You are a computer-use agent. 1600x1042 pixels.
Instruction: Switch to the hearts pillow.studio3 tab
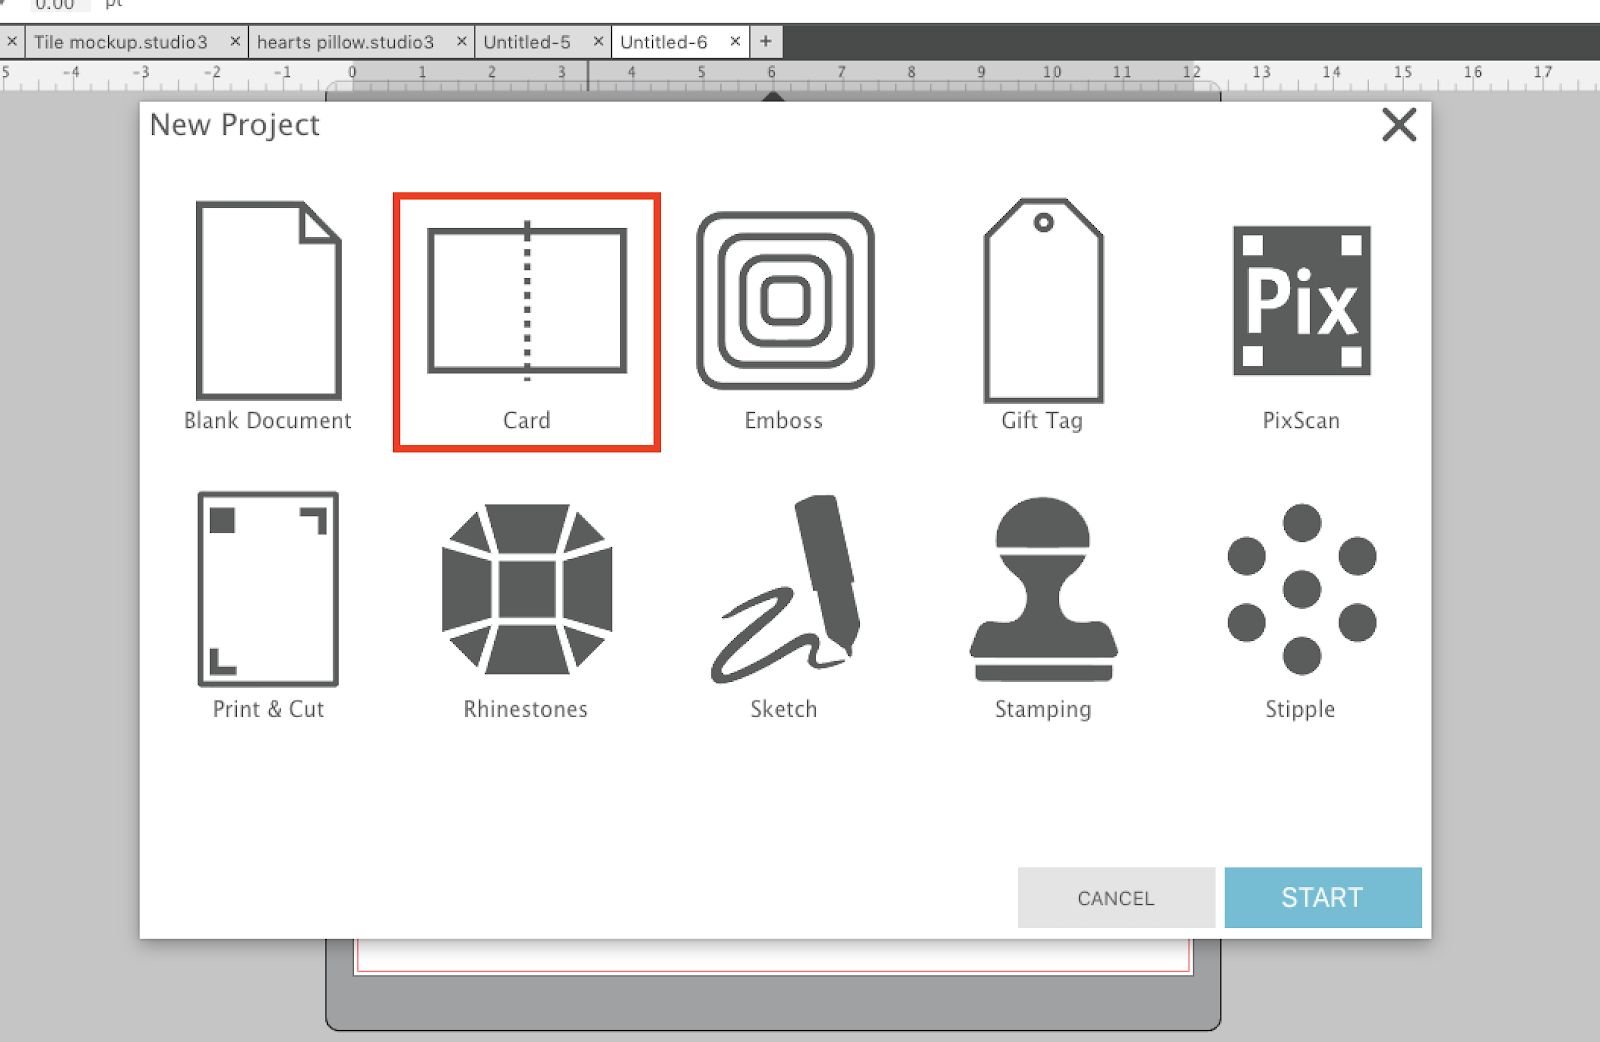[x=345, y=42]
